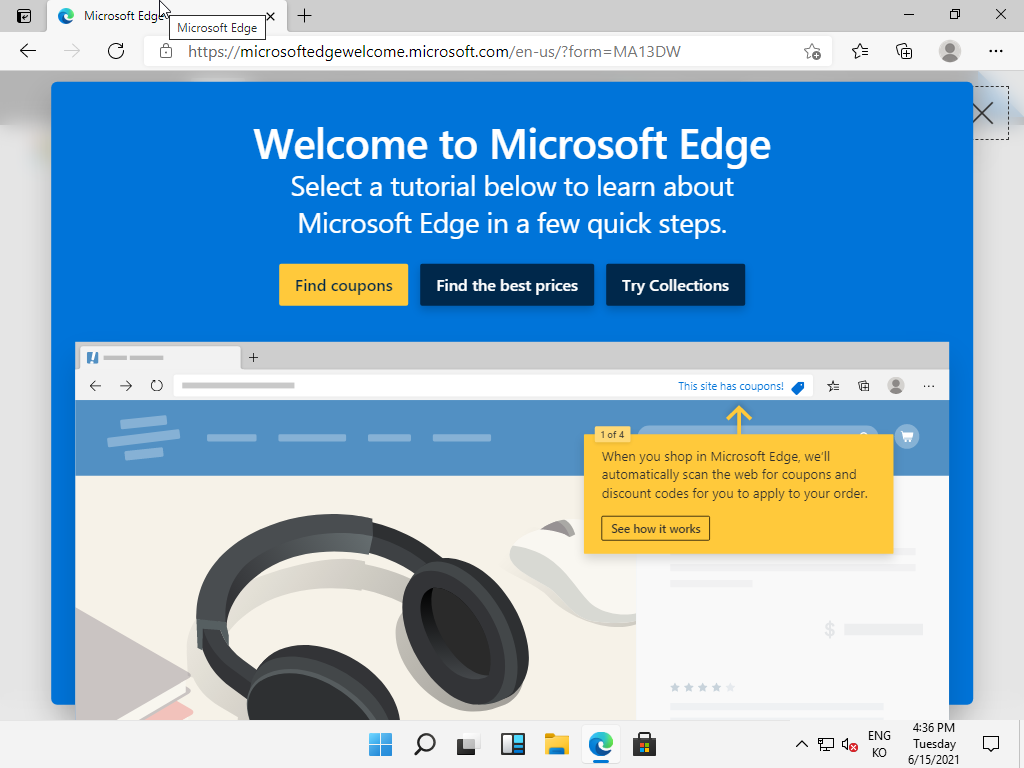The height and width of the screenshot is (768, 1024).
Task: Open the network status tray icon
Action: tap(825, 744)
